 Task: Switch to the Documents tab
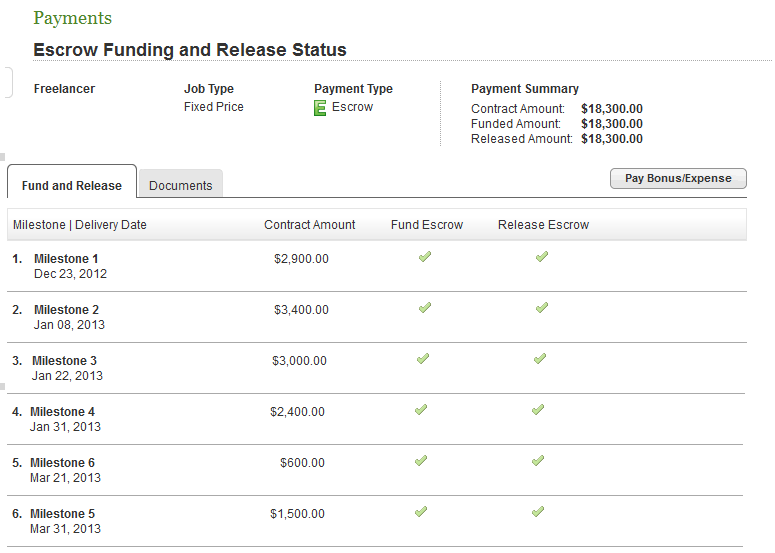tap(180, 185)
